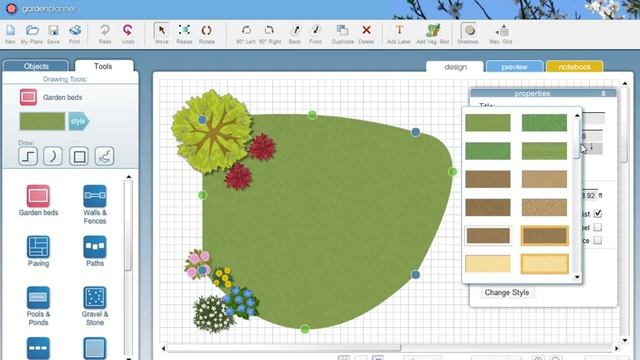
Task: Pick the pale yellow bordered swatch at bottom
Action: click(x=544, y=264)
